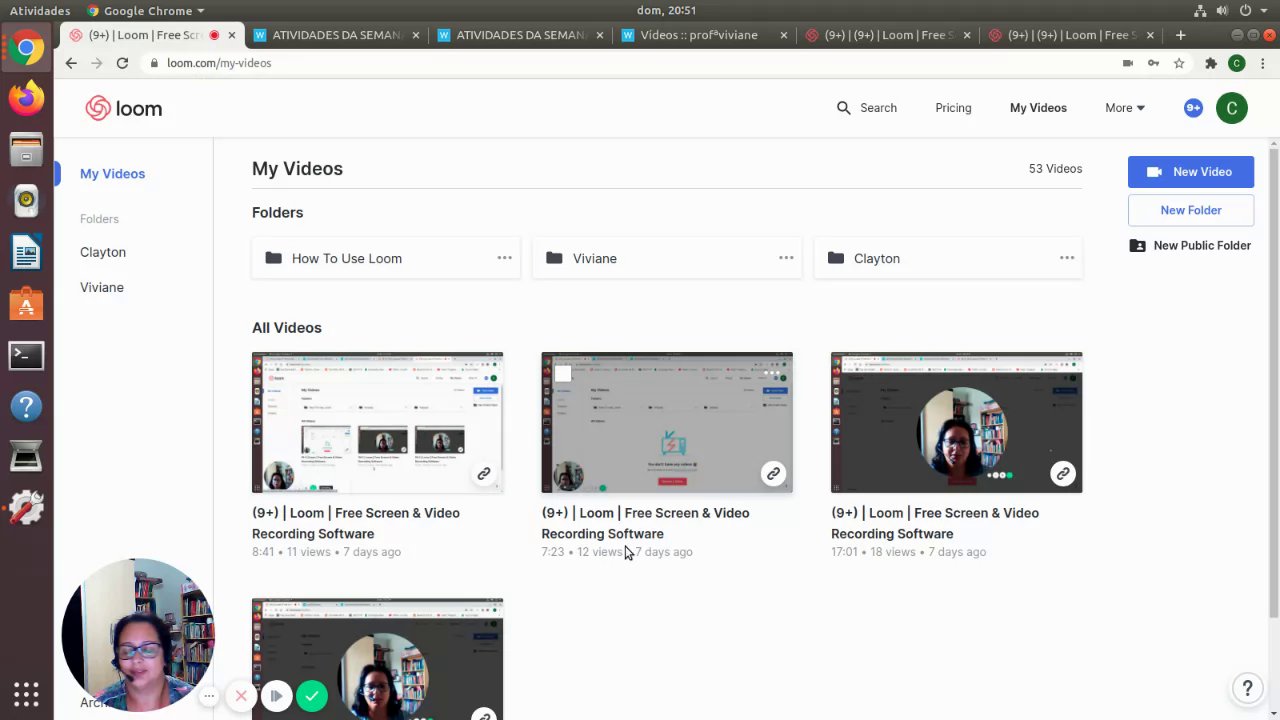Copy link of the 17:01 video

1063,474
